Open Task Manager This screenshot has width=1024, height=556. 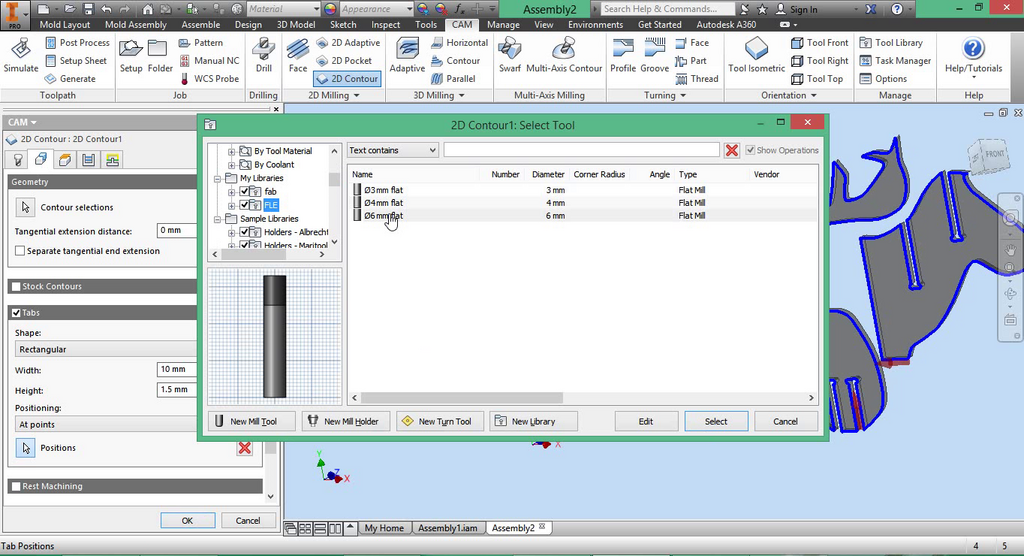[x=895, y=61]
